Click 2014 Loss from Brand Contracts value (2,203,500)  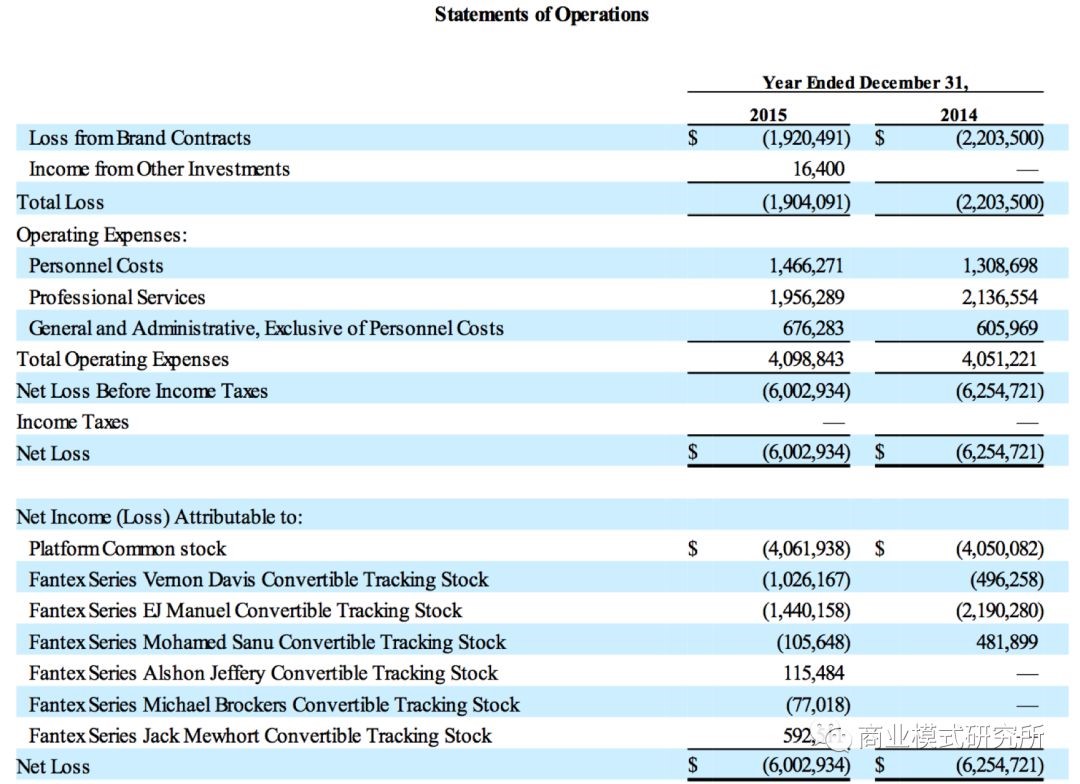pyautogui.click(x=999, y=138)
